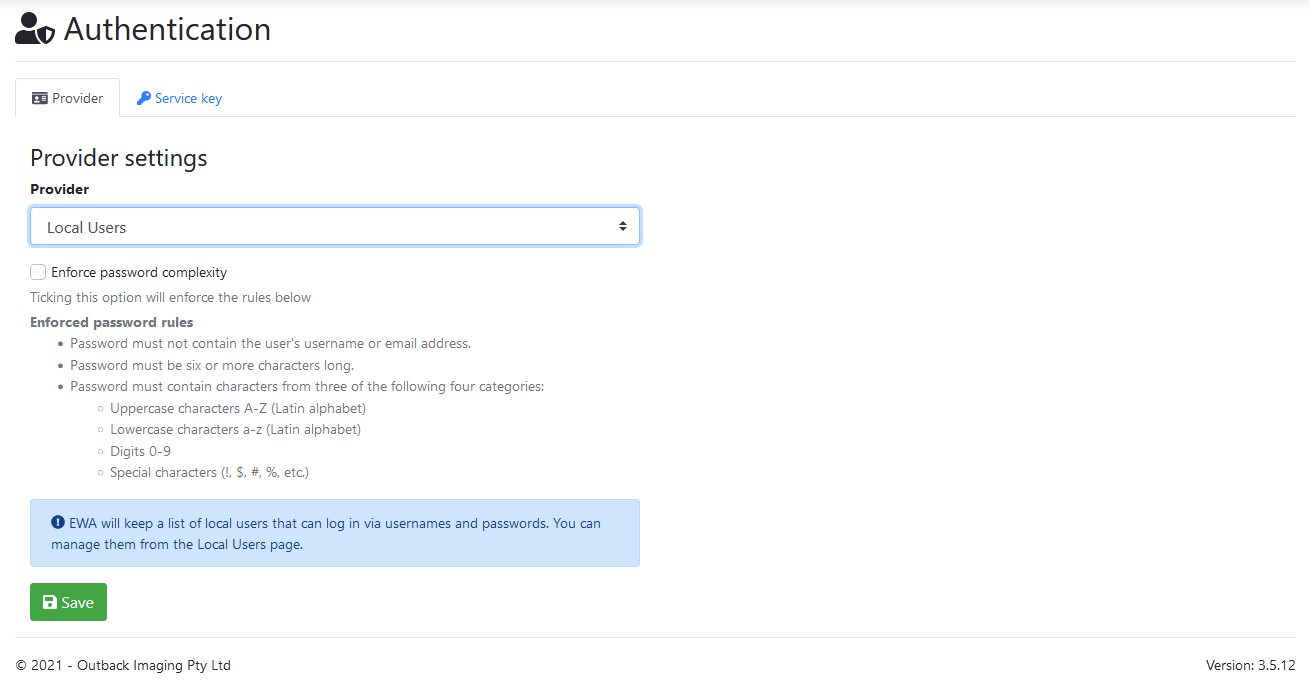The height and width of the screenshot is (696, 1309).
Task: Click the key icon on Service key tab
Action: 144,98
